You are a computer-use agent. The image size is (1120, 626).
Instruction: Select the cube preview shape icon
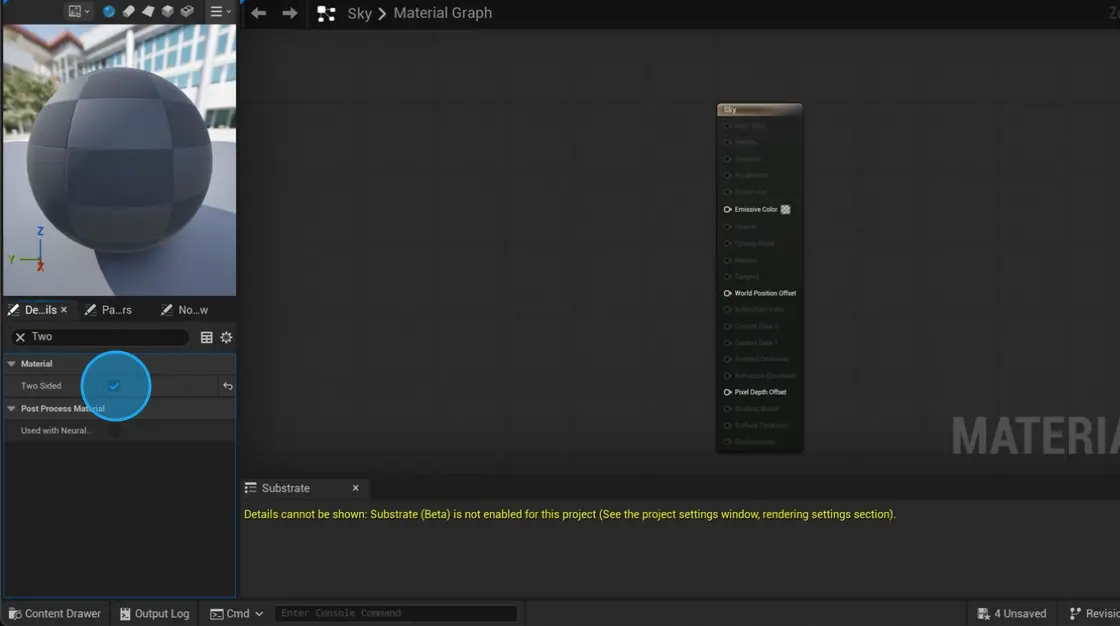166,11
